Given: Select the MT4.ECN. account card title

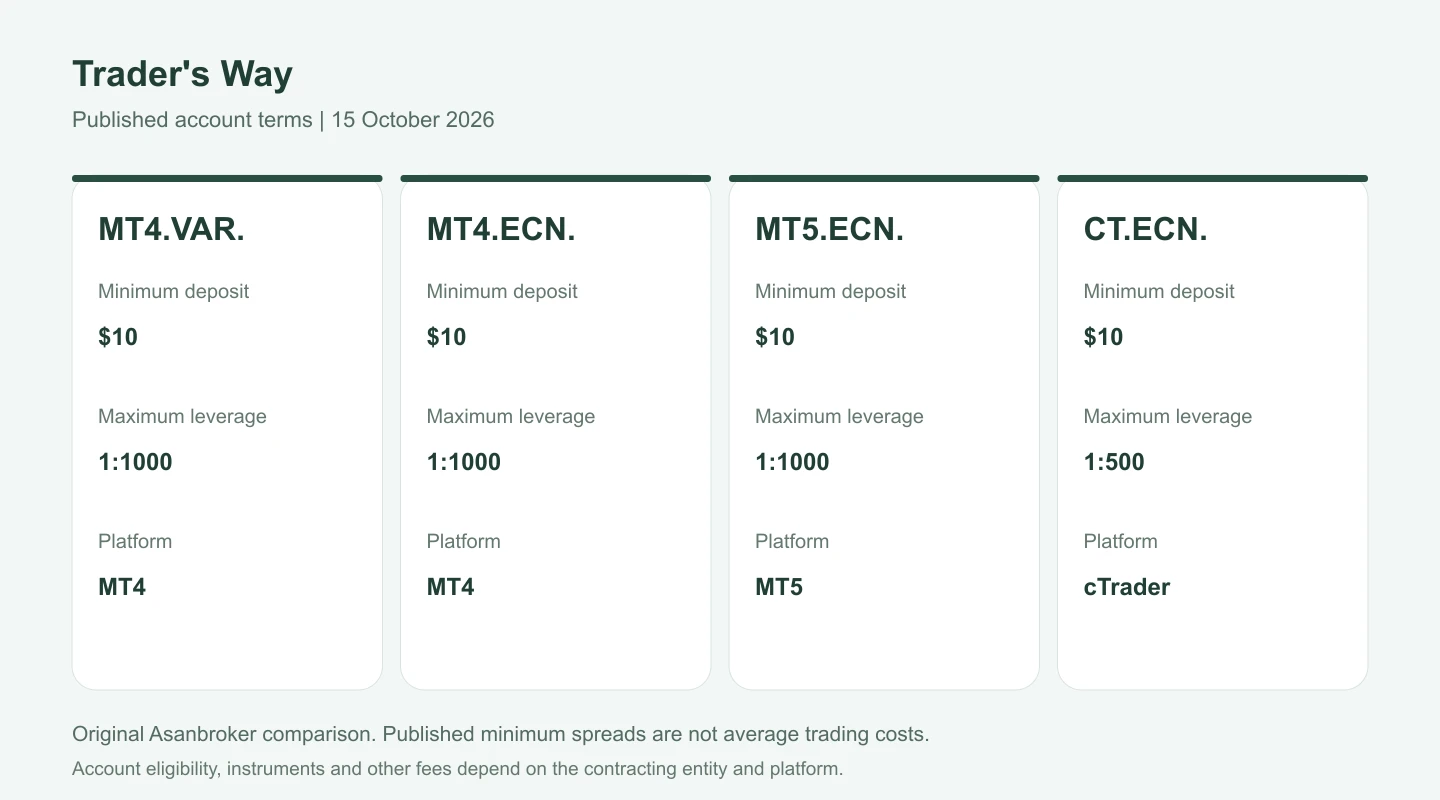Looking at the screenshot, I should 501,230.
